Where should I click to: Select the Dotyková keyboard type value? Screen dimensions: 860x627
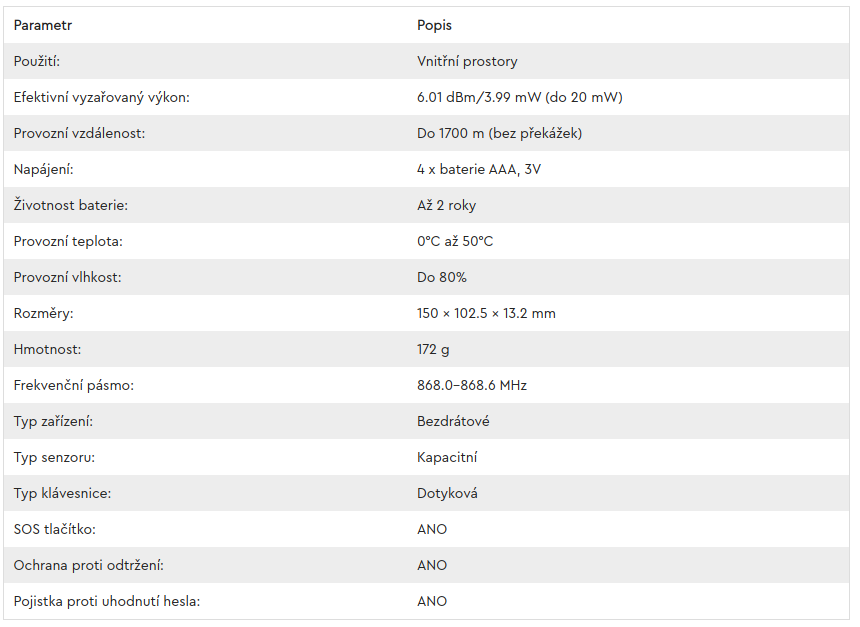(x=448, y=493)
